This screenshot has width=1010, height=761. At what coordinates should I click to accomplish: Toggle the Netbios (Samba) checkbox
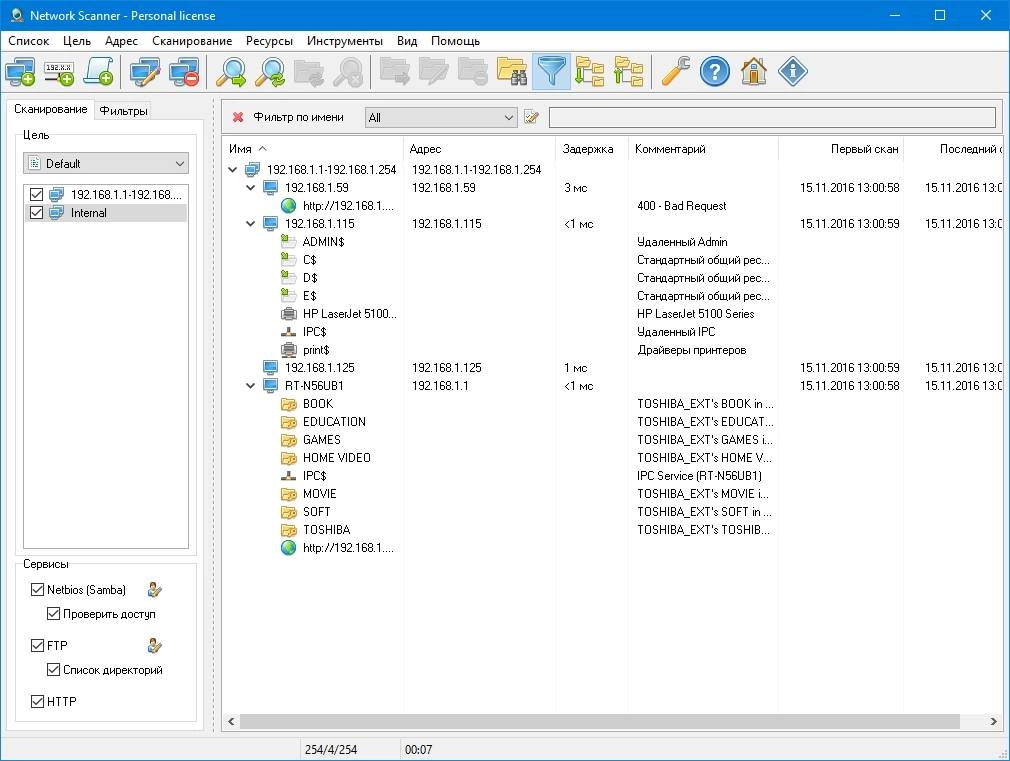[x=37, y=590]
